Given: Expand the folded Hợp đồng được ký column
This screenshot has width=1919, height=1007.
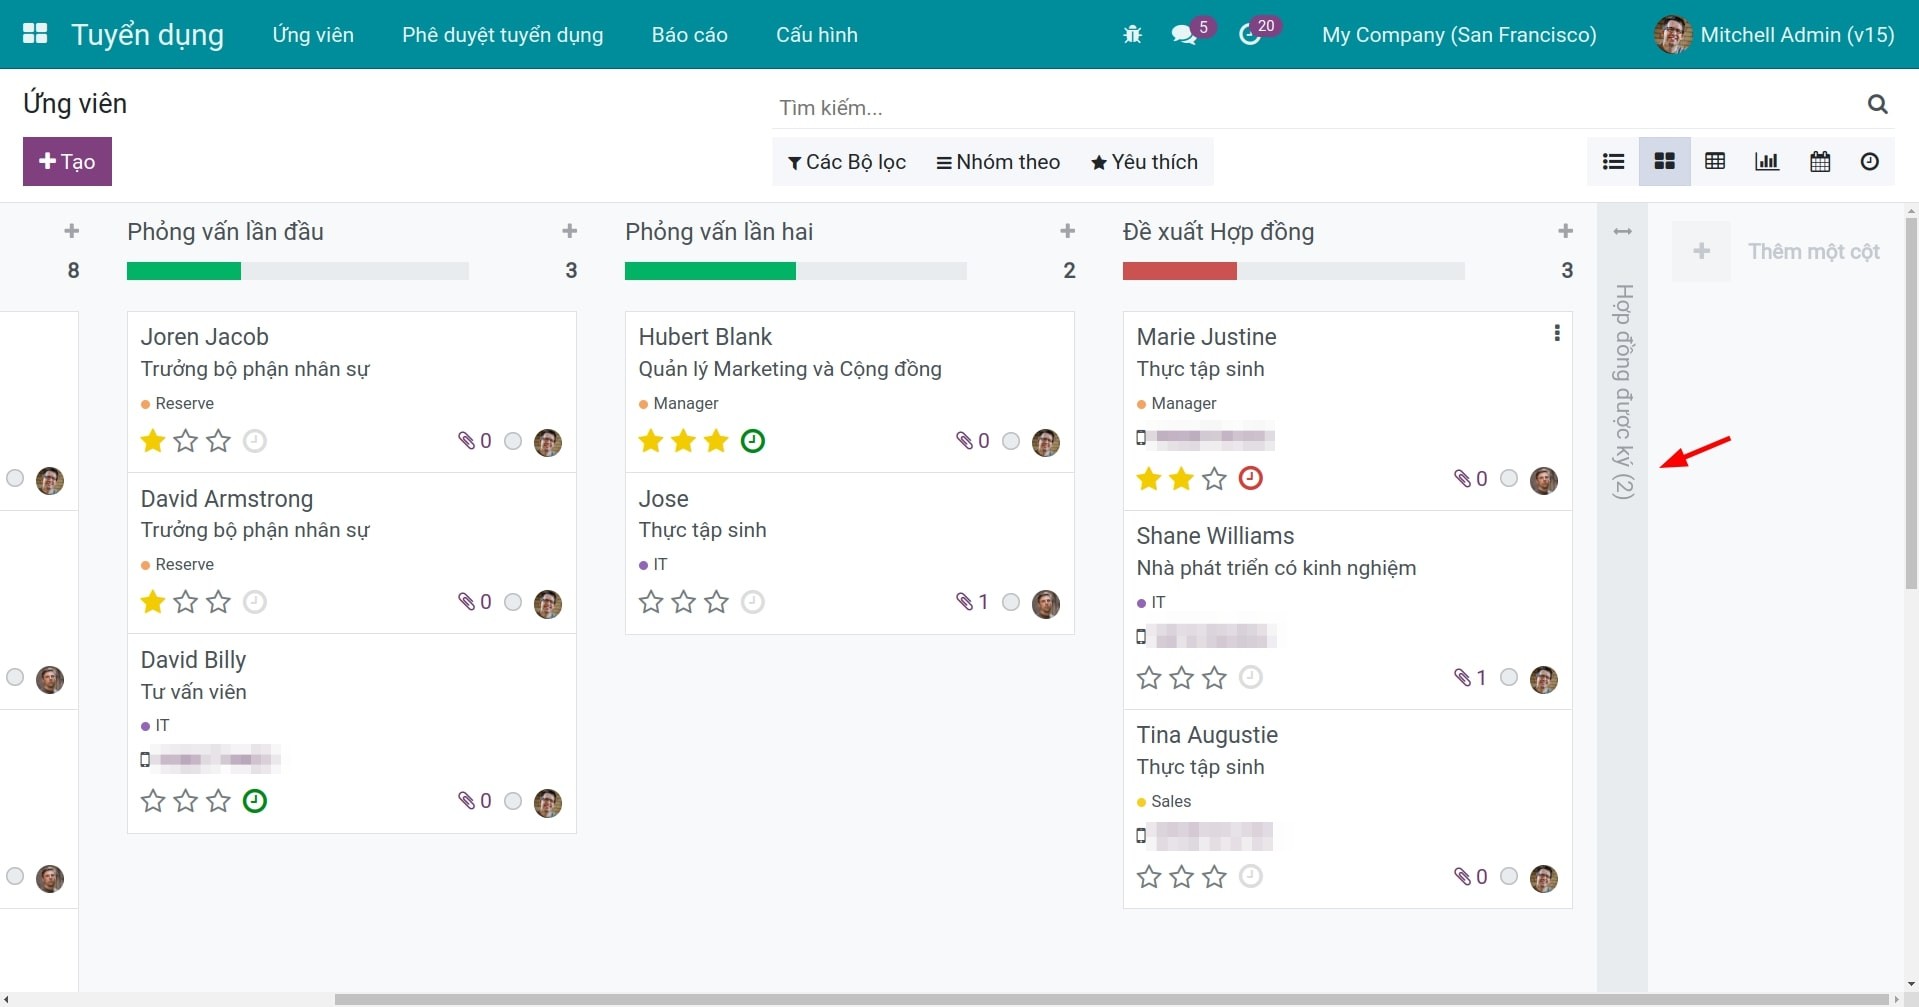Looking at the screenshot, I should click(x=1622, y=231).
